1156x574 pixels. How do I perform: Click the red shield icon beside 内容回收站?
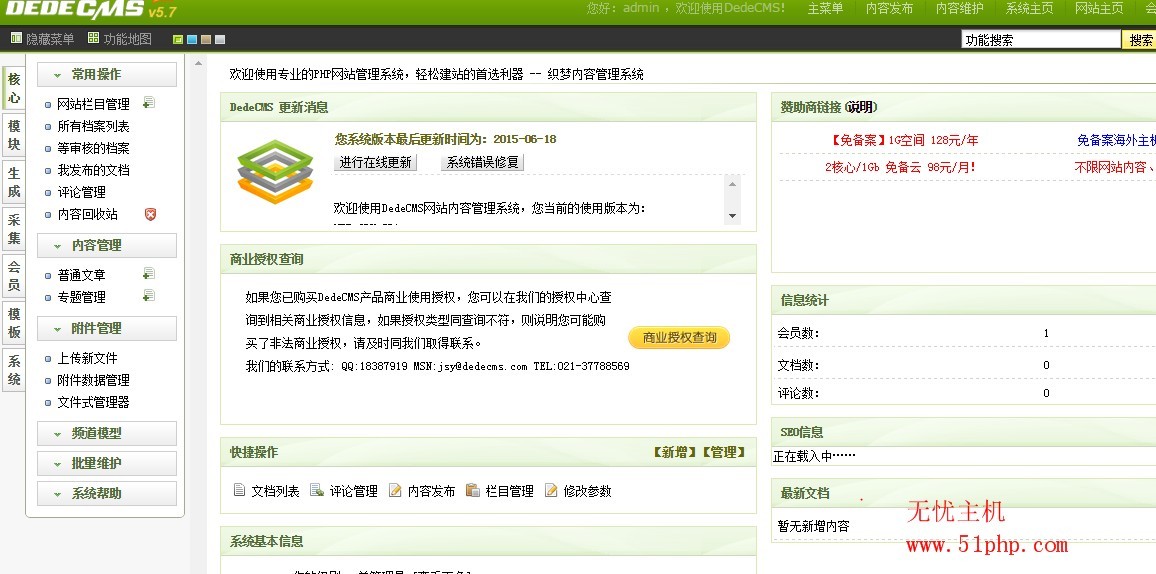(x=150, y=214)
